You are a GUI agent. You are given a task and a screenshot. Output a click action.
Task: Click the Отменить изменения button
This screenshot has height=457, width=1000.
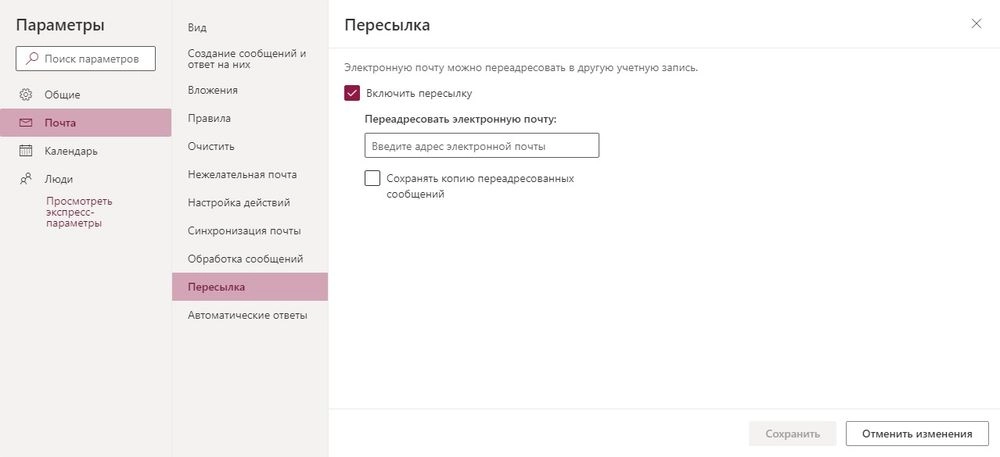point(917,433)
